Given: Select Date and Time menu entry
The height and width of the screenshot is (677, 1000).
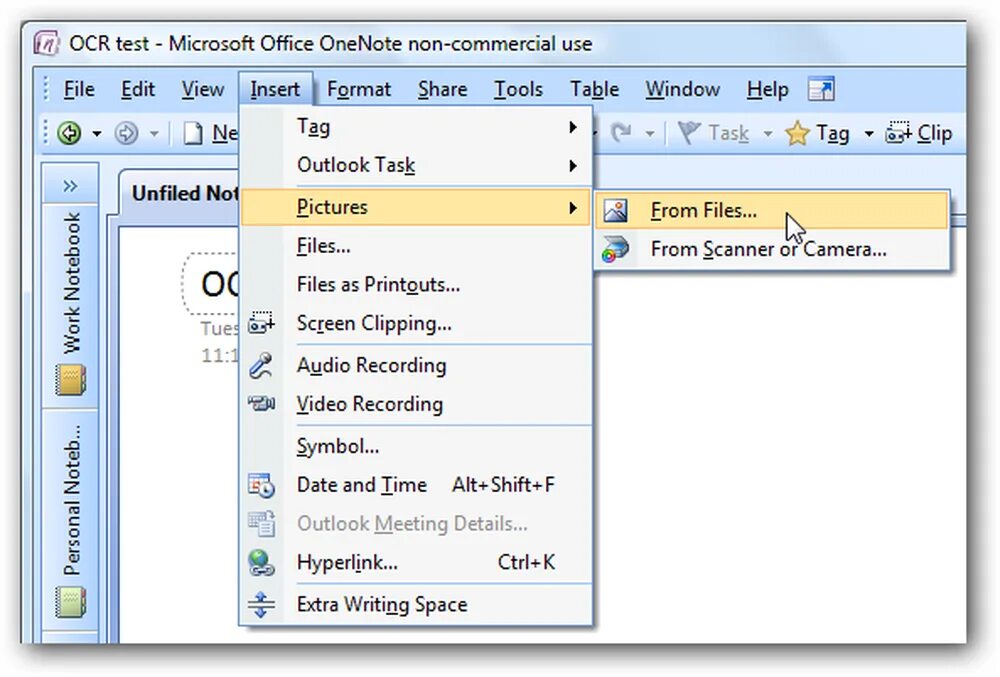Looking at the screenshot, I should point(416,485).
